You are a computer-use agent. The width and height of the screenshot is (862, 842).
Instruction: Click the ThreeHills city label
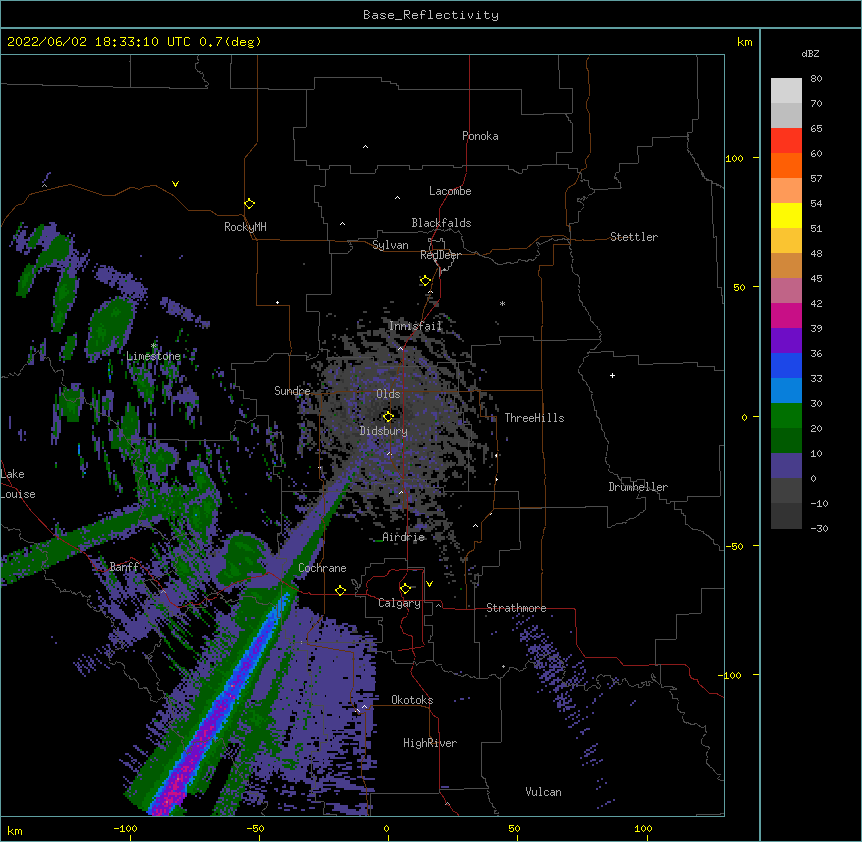point(534,418)
